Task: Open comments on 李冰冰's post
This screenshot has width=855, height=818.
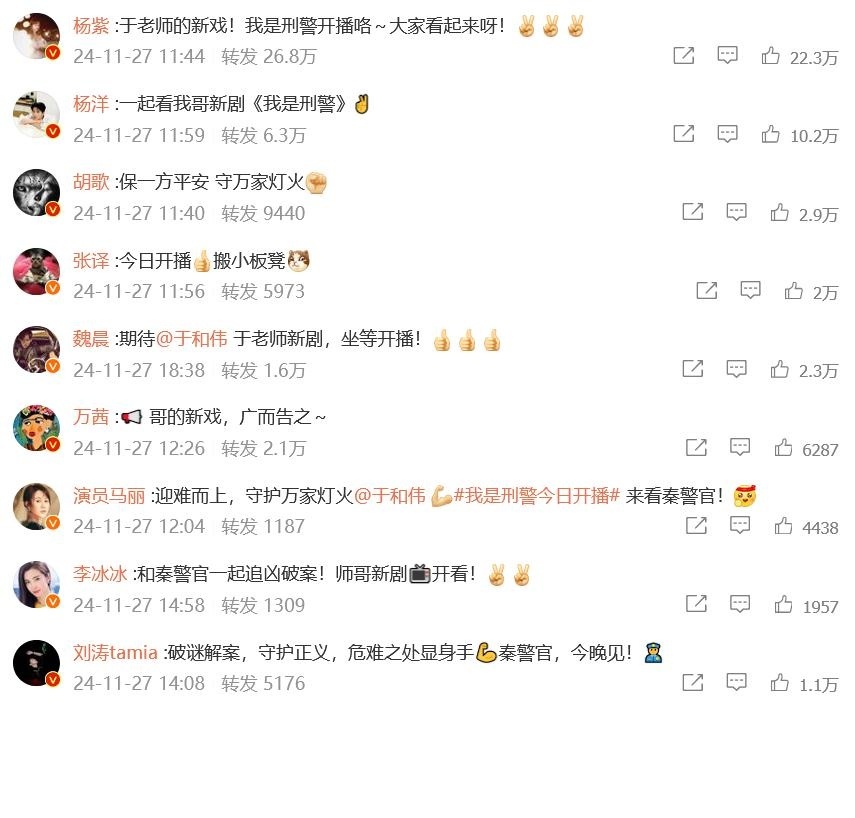Action: [x=740, y=604]
